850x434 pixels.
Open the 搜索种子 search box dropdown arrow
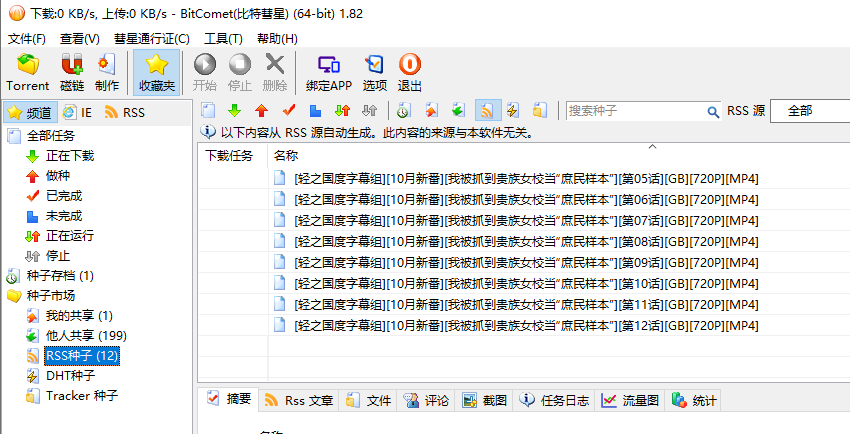[x=711, y=111]
